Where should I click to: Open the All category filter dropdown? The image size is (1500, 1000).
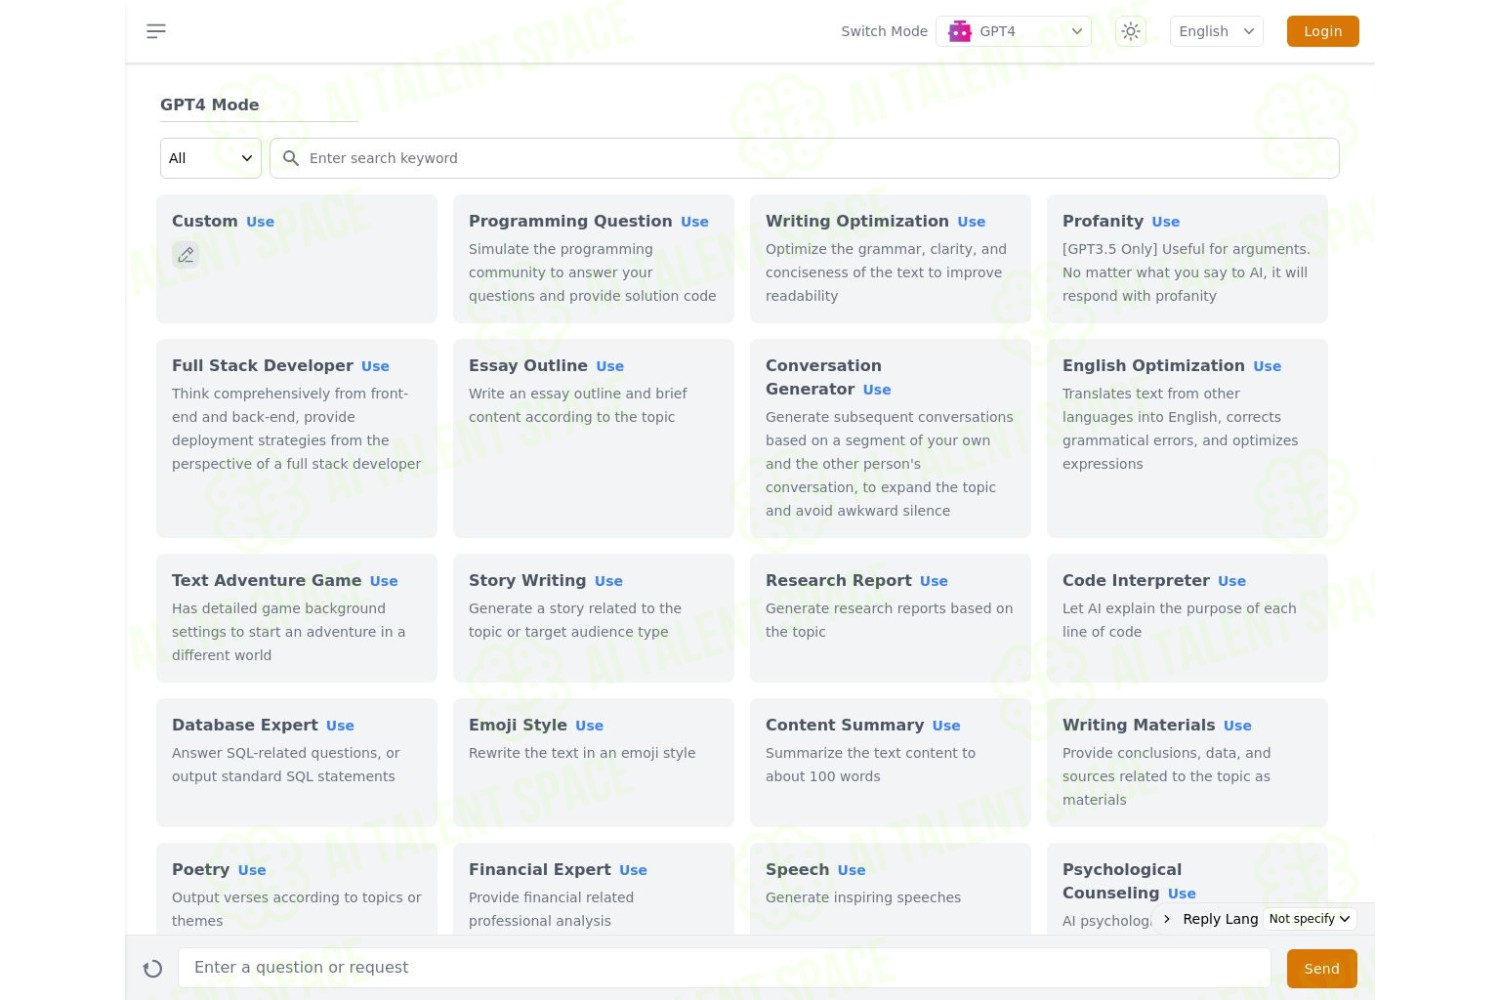pyautogui.click(x=211, y=158)
